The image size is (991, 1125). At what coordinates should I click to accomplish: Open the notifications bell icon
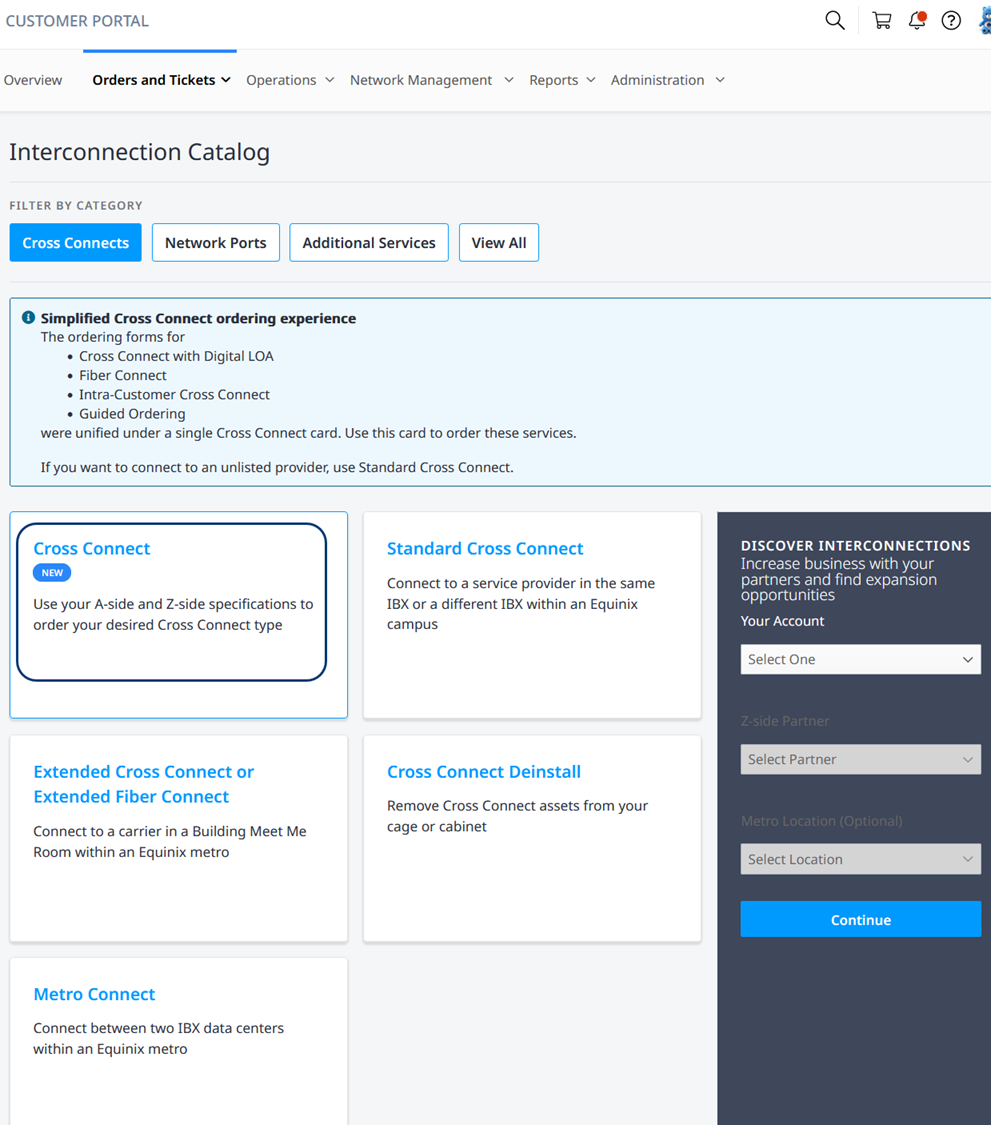[x=917, y=20]
